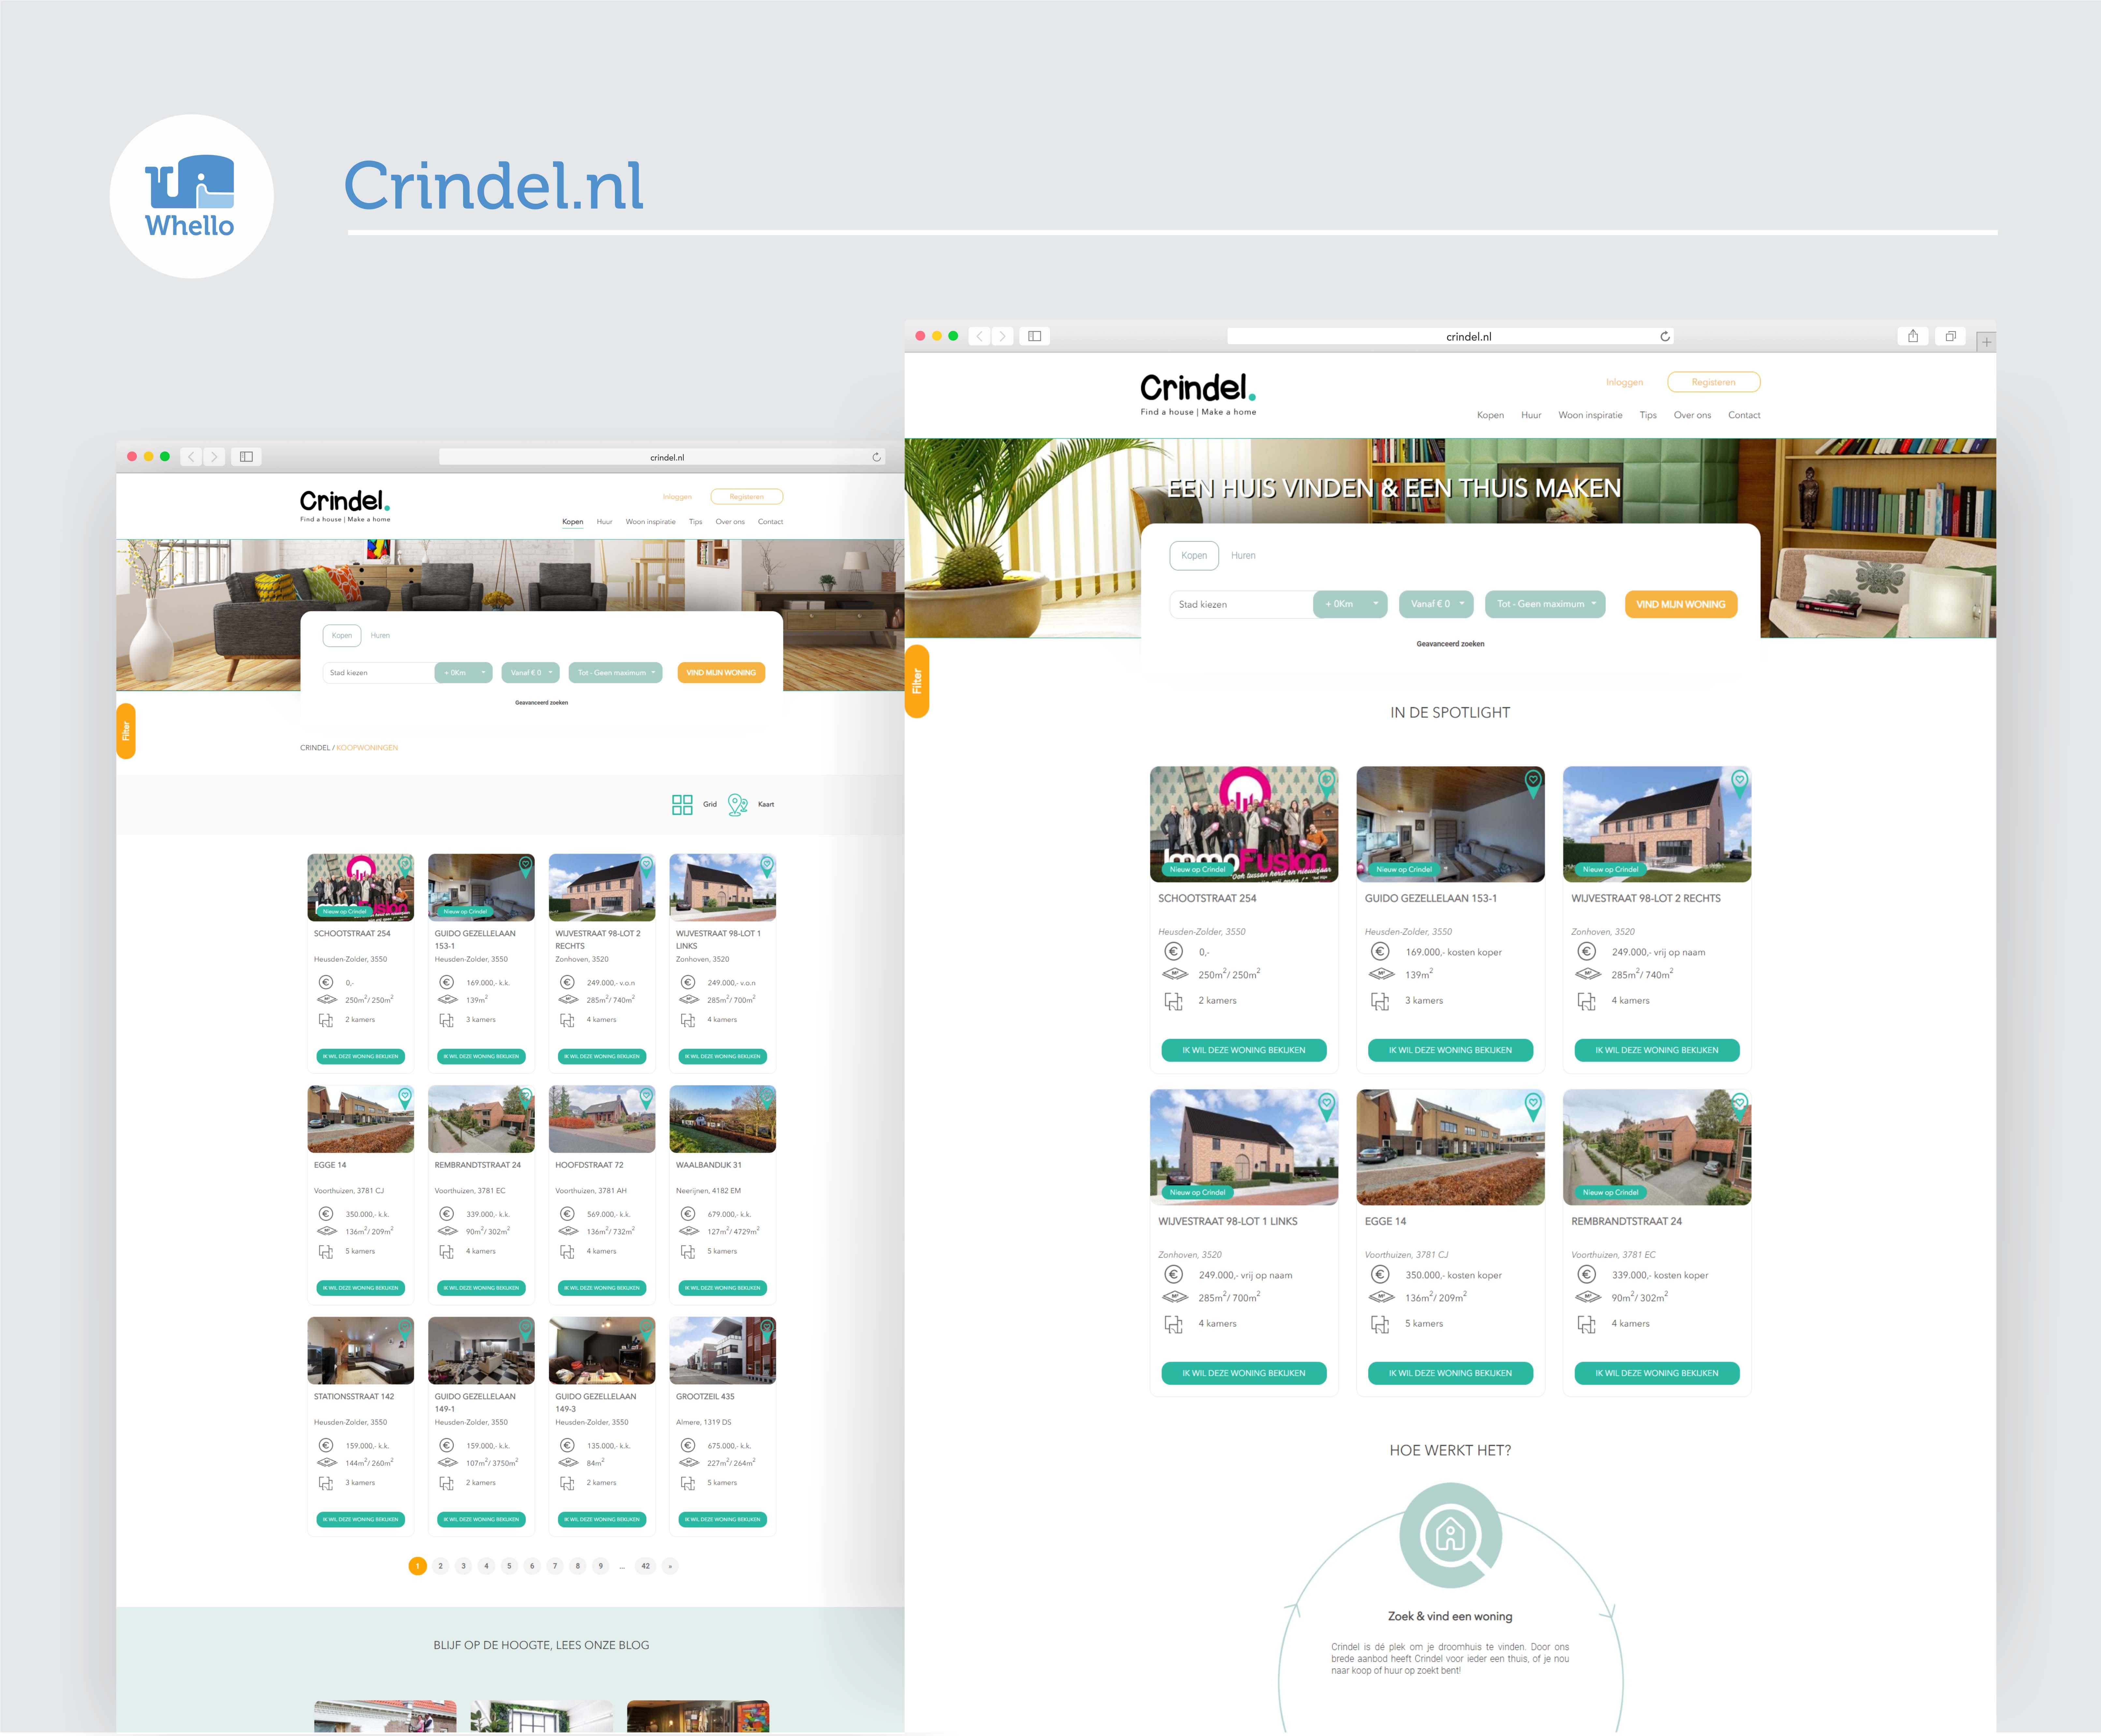Open the + 0Km radius dropdown in right window
The height and width of the screenshot is (1736, 2101).
(1350, 604)
